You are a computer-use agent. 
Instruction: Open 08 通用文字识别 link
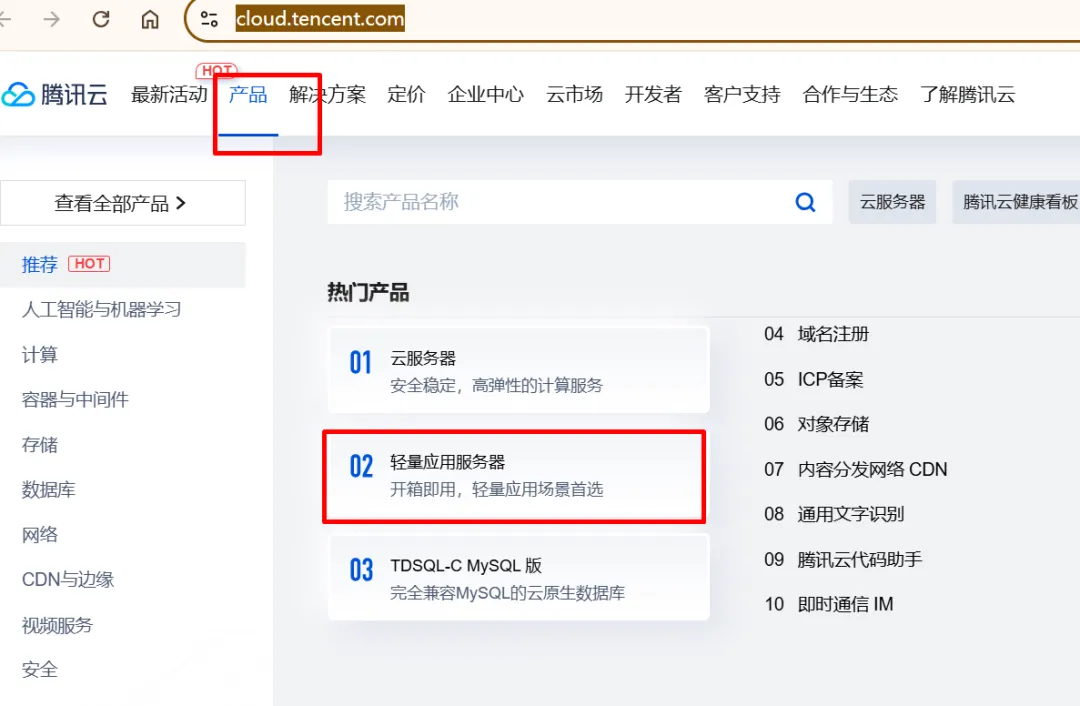(833, 515)
